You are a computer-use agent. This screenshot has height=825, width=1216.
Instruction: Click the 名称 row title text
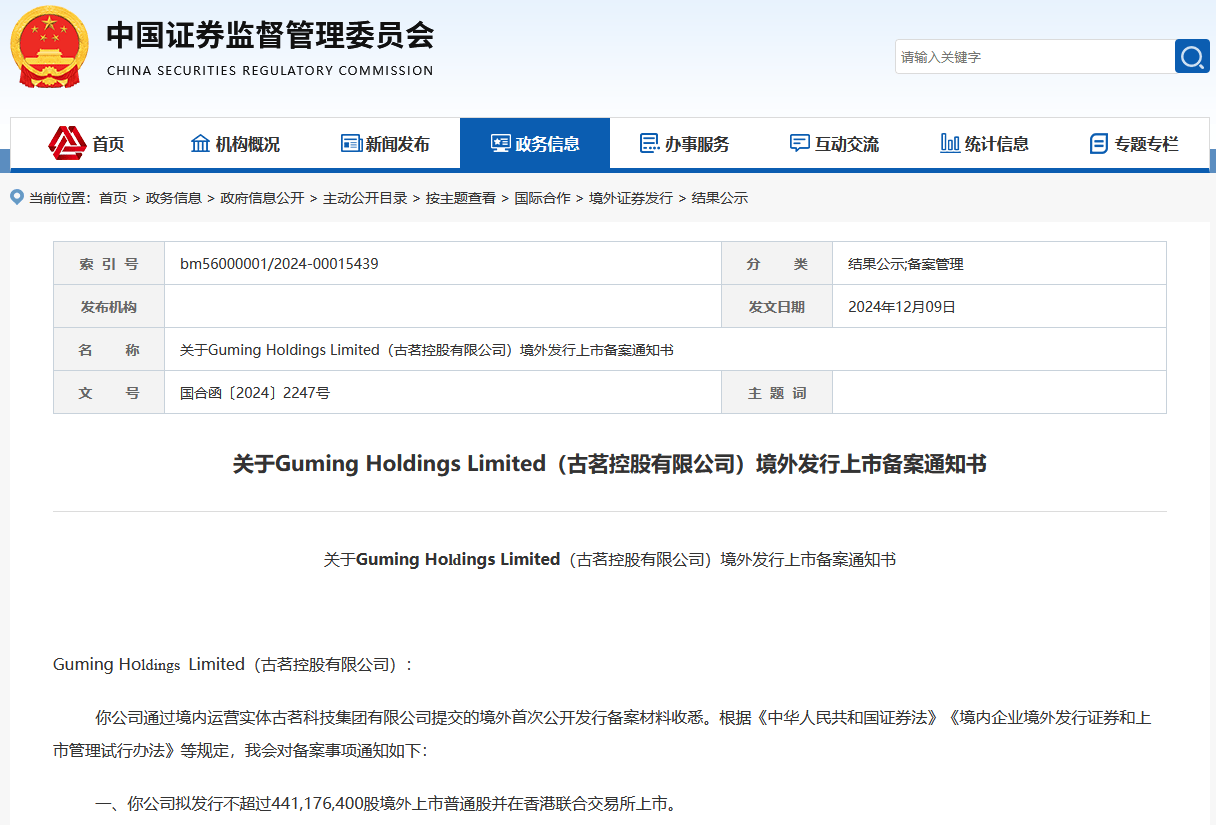point(427,350)
